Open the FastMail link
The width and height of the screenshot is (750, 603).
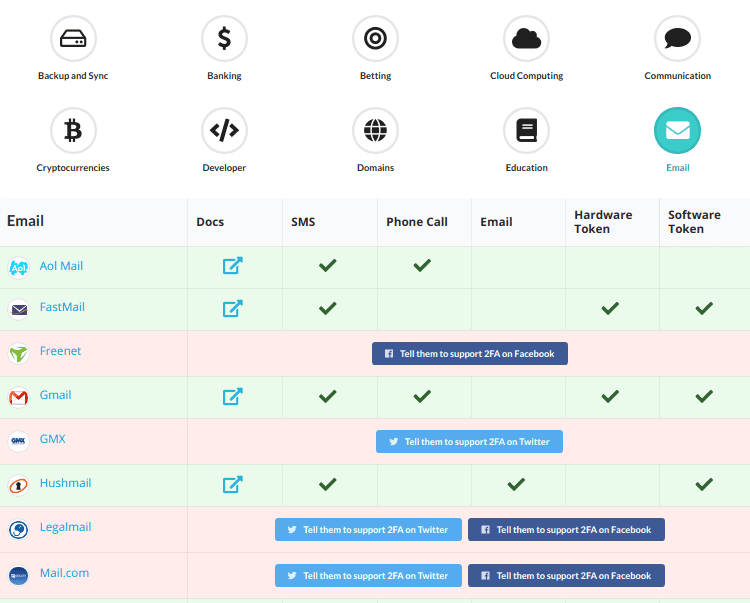(62, 307)
